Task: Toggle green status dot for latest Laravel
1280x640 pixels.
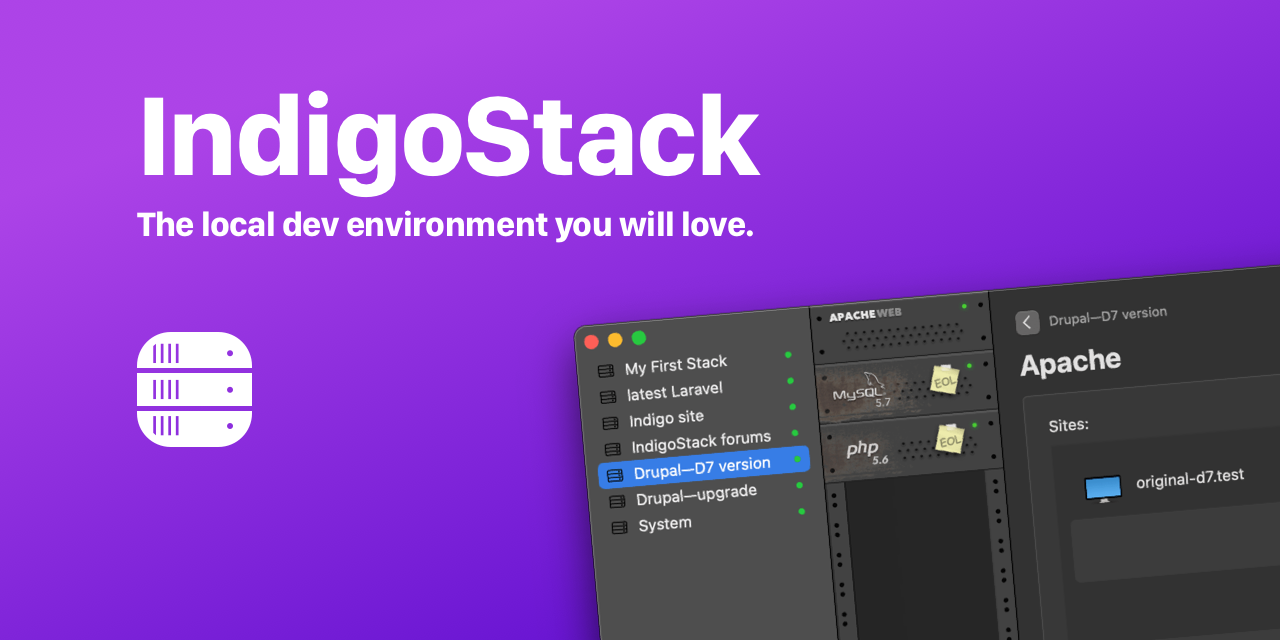Action: [x=790, y=381]
